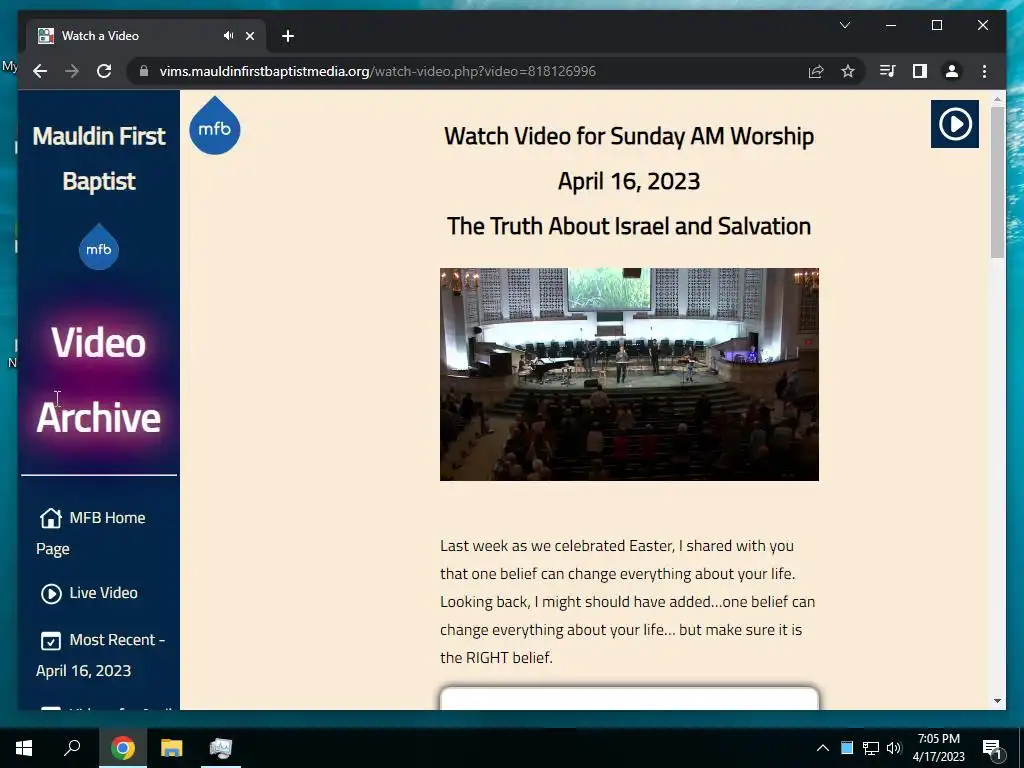Click the mfb droplet logo in sidebar
Image resolution: width=1024 pixels, height=768 pixels.
pyautogui.click(x=99, y=246)
